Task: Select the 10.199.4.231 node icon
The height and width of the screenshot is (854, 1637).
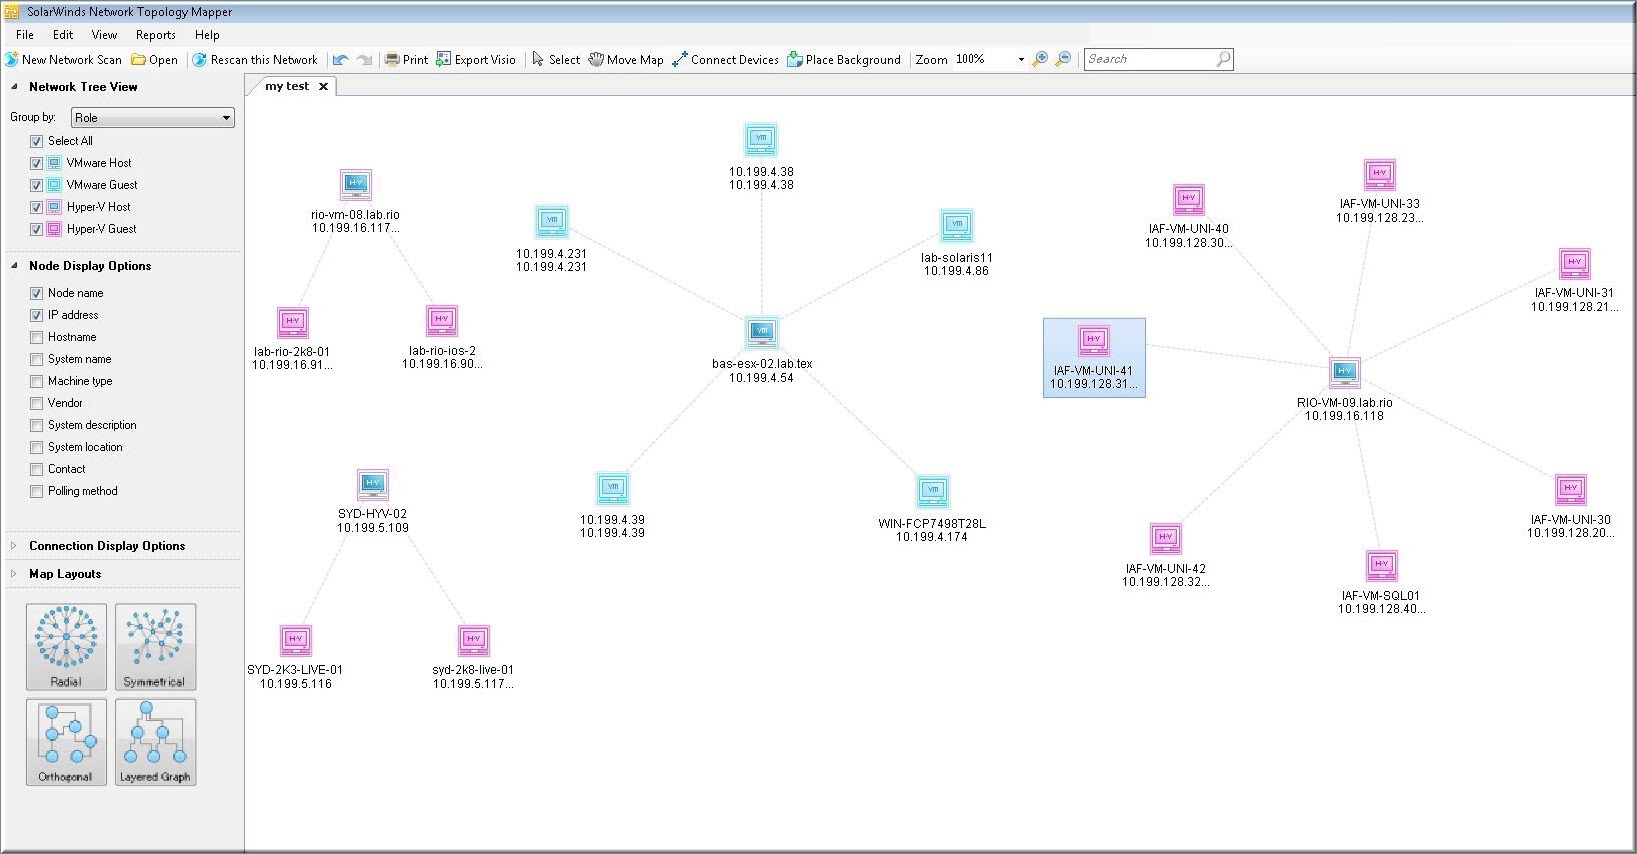Action: pos(552,221)
